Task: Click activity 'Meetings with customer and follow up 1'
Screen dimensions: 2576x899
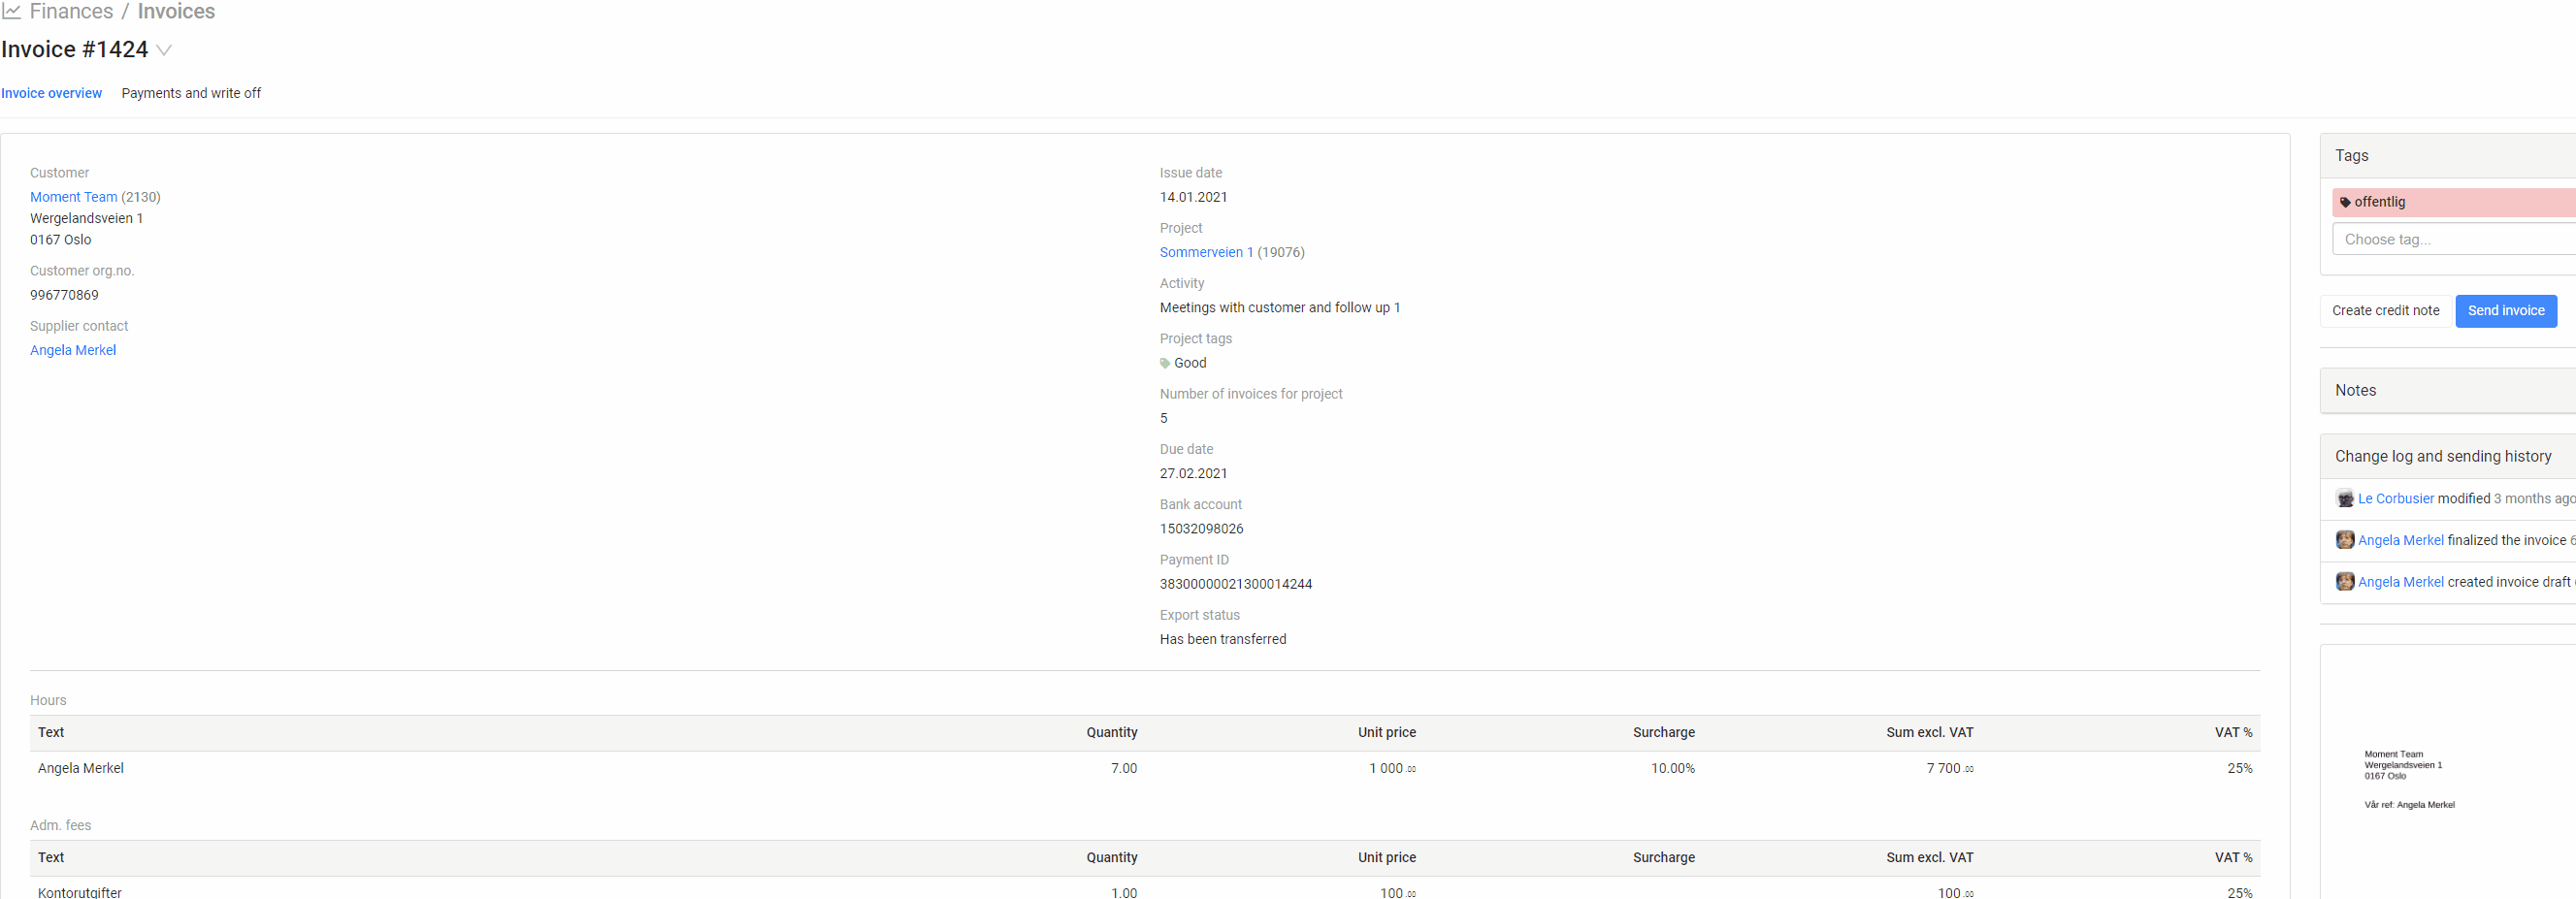Action: [1279, 308]
